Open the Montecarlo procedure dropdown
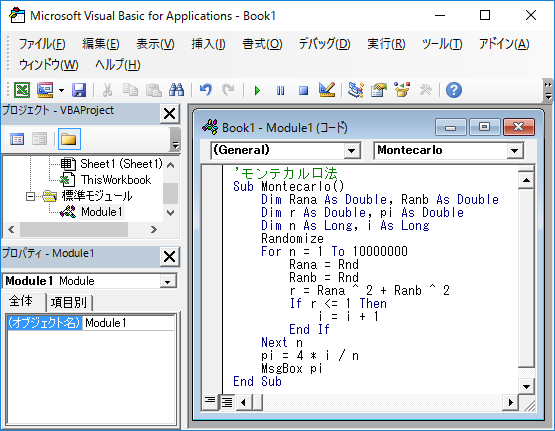 (x=515, y=151)
